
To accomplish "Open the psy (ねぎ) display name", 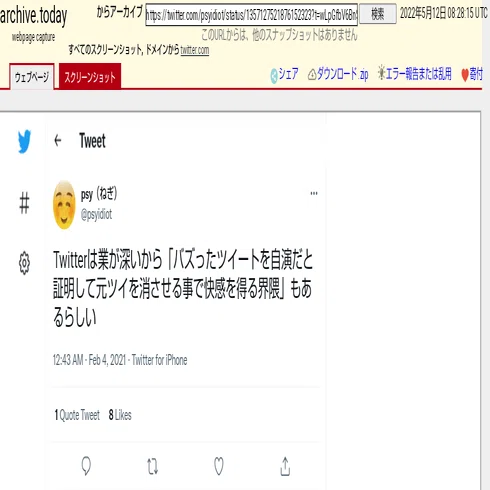I will pos(99,194).
